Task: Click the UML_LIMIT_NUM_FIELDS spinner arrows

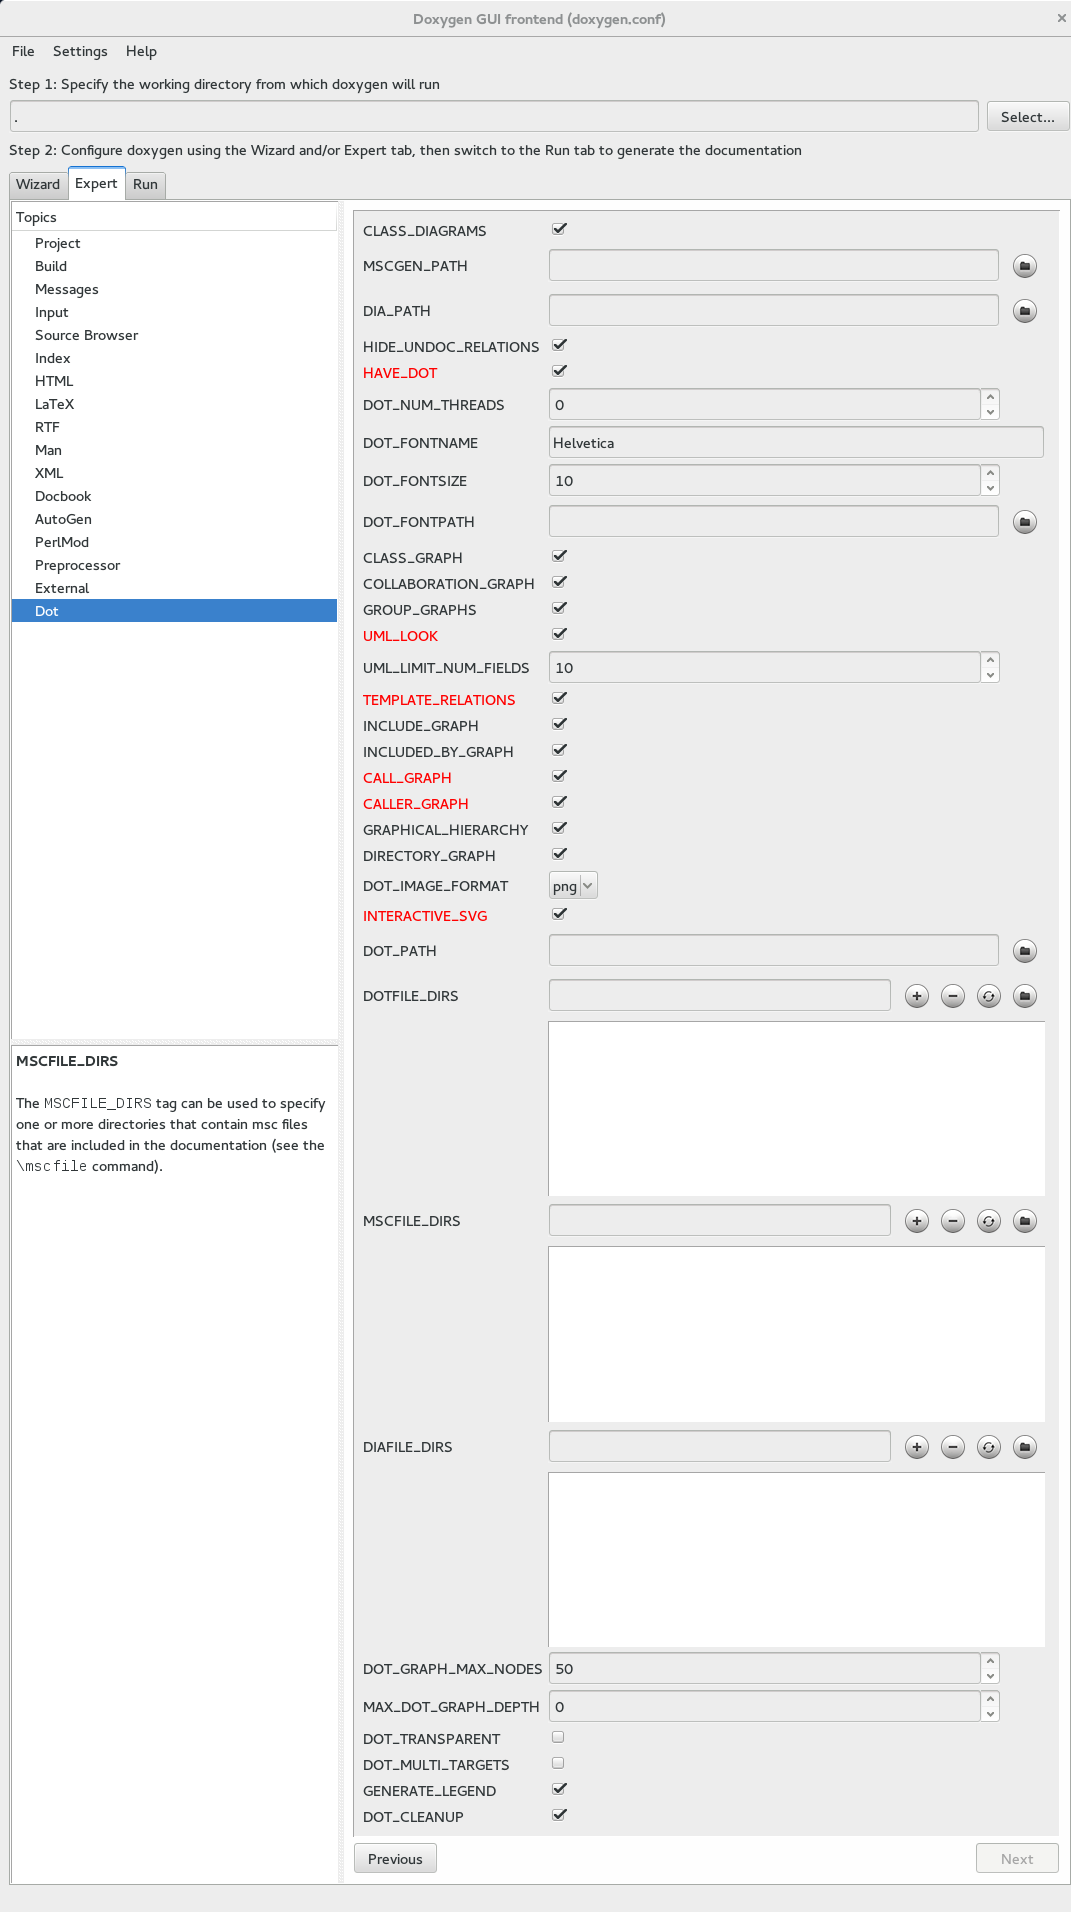Action: click(990, 667)
